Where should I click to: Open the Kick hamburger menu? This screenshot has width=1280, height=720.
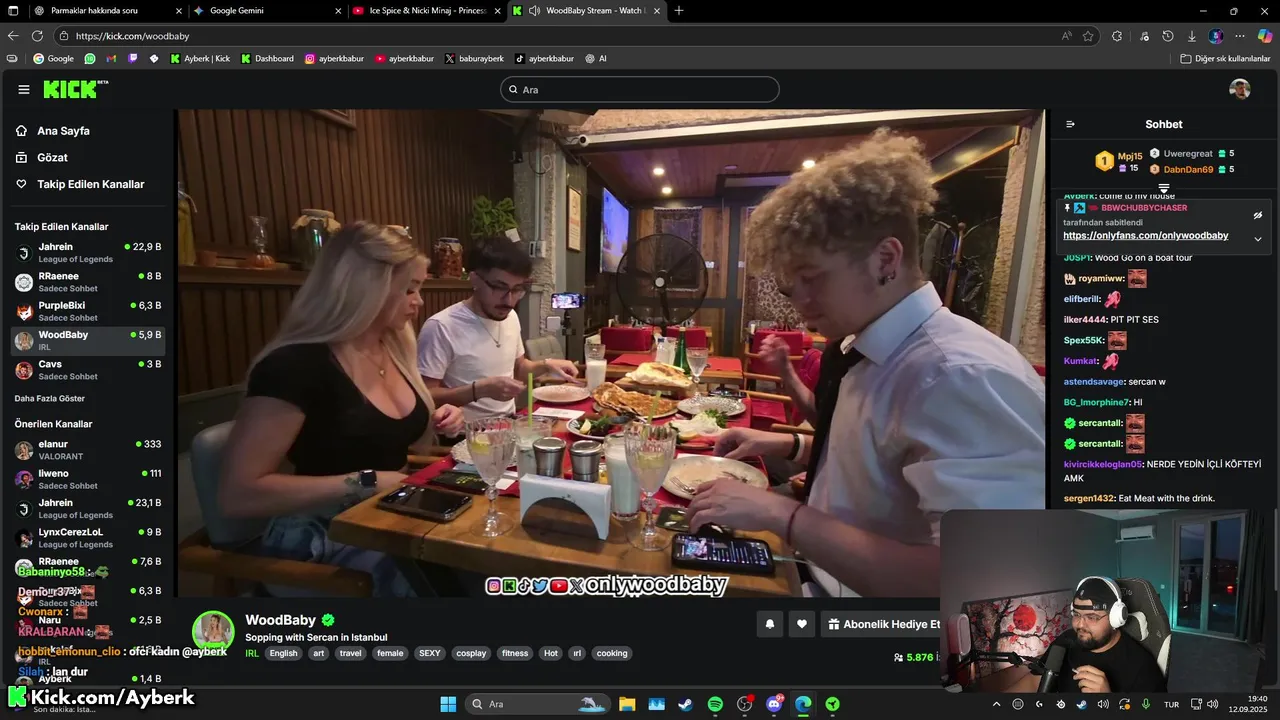(23, 89)
